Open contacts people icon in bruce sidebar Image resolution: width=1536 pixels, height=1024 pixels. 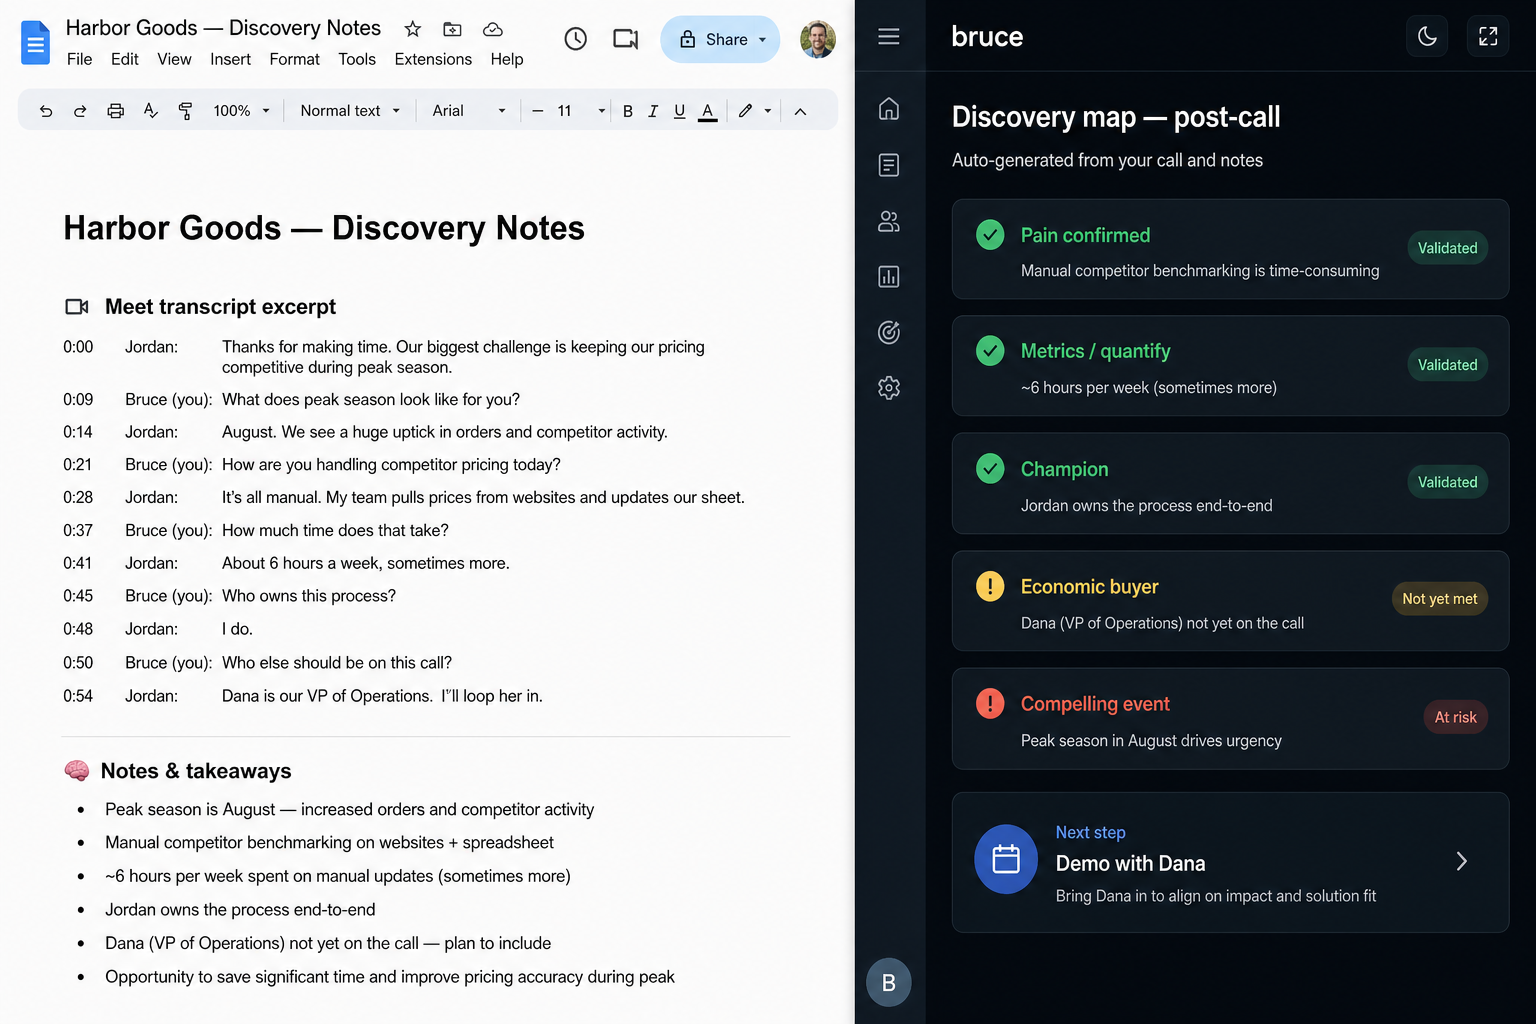click(x=889, y=221)
